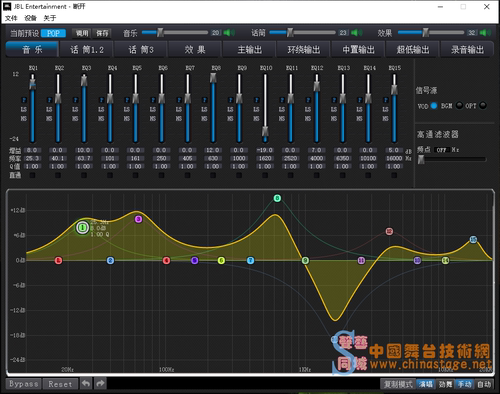Image resolution: width=500 pixels, height=394 pixels.
Task: Select the 演唱 mode button
Action: click(x=426, y=384)
